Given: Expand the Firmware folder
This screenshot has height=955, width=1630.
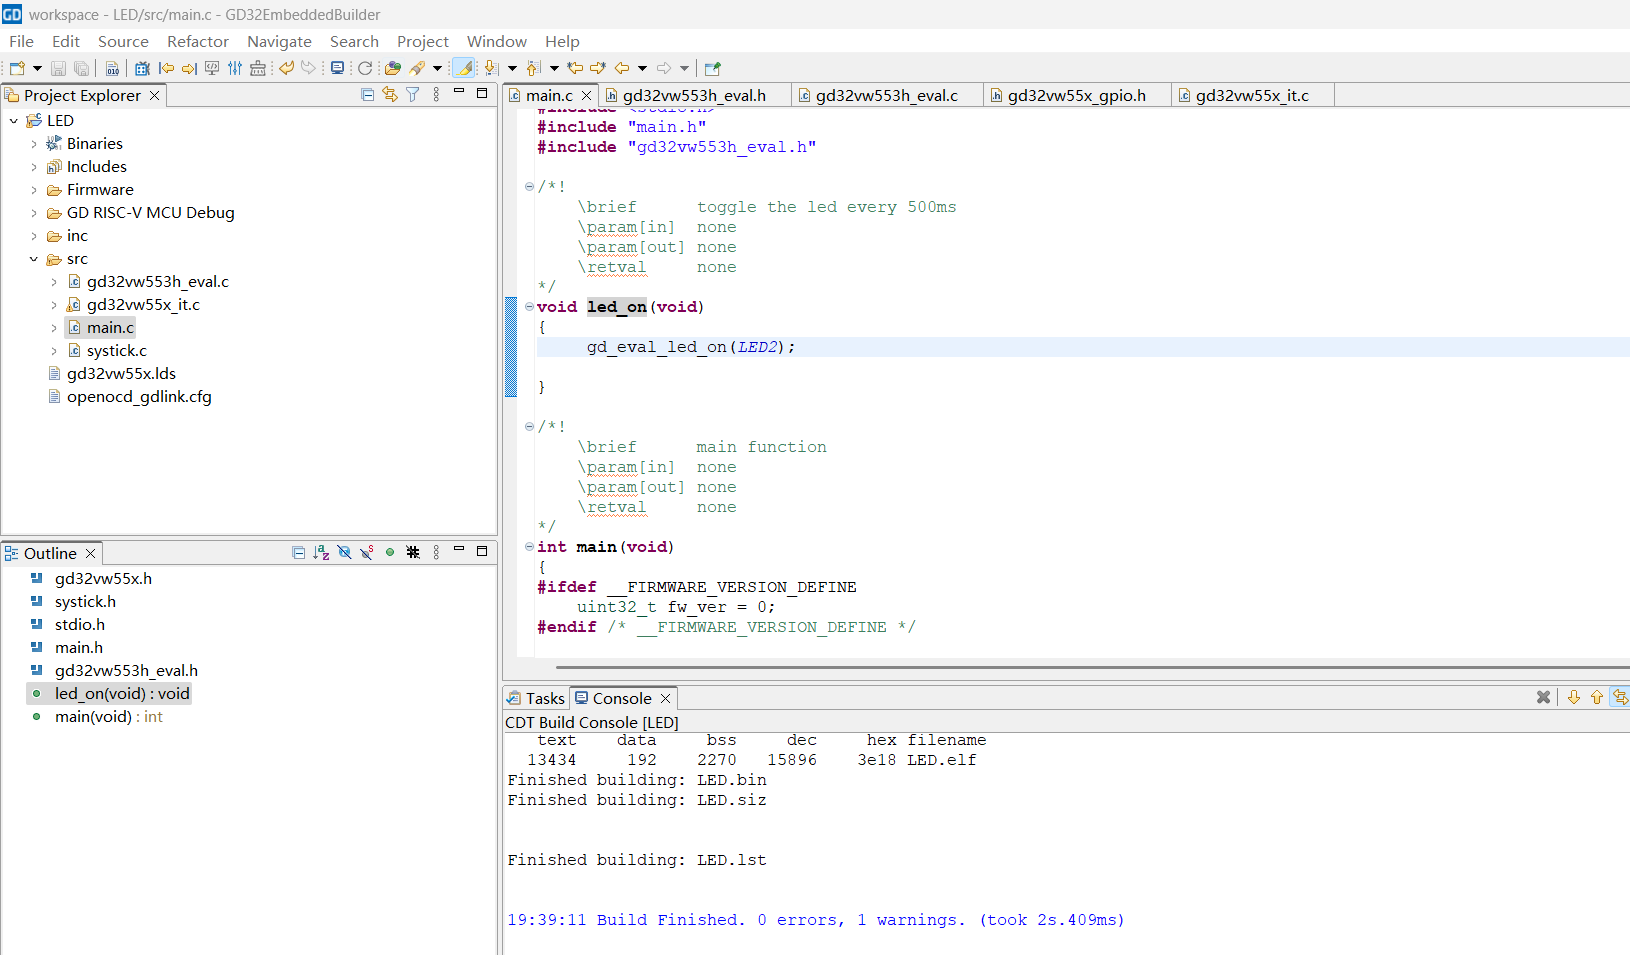Looking at the screenshot, I should 34,190.
